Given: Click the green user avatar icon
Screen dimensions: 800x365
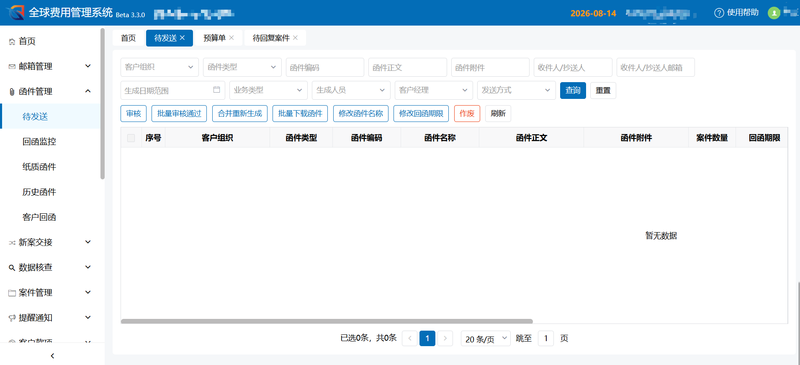Looking at the screenshot, I should [x=774, y=13].
